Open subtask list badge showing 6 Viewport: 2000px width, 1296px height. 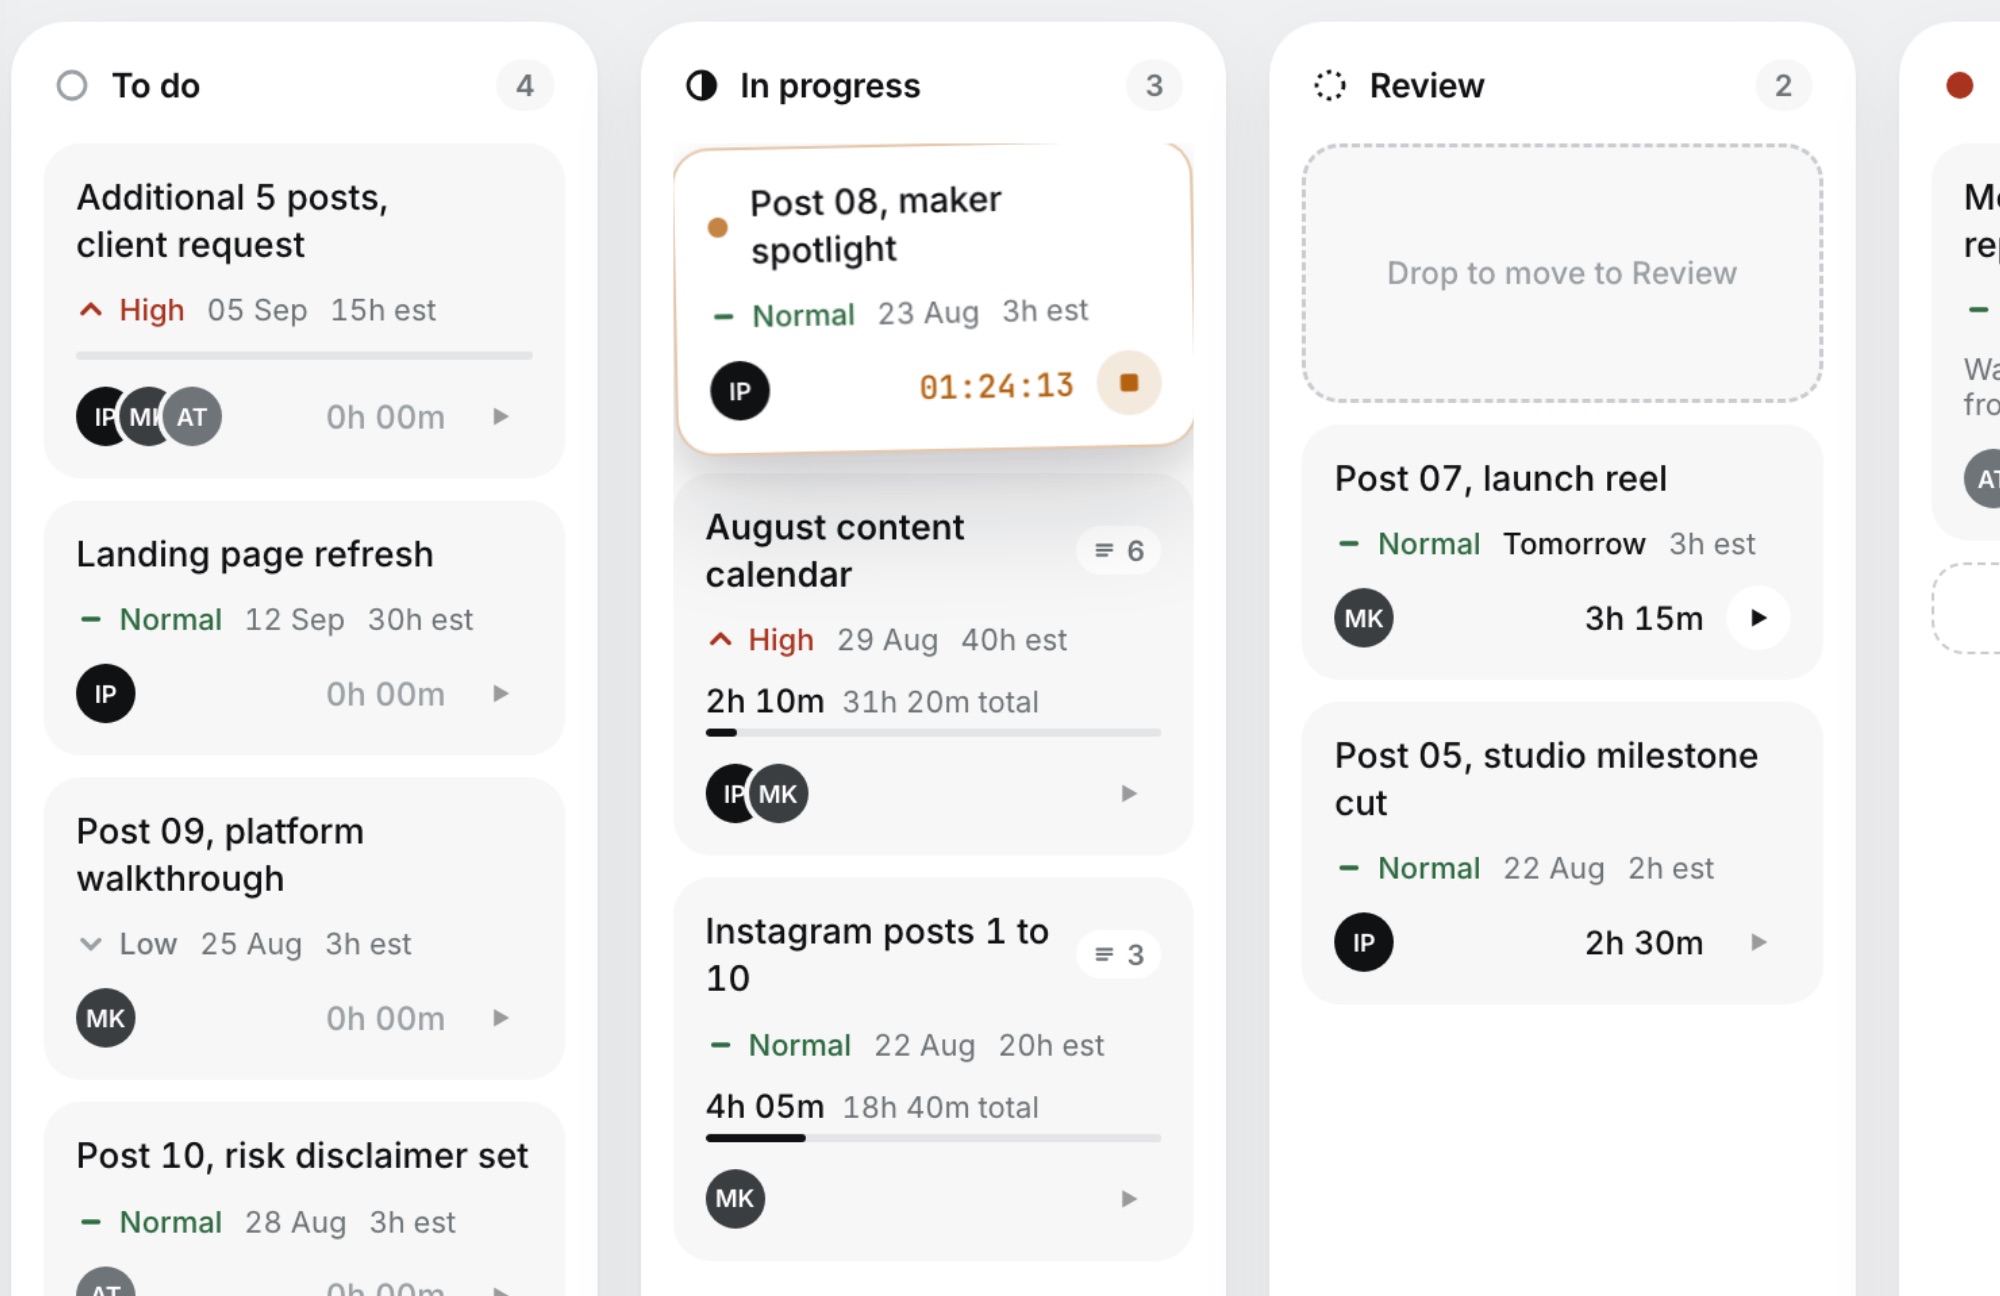1119,551
